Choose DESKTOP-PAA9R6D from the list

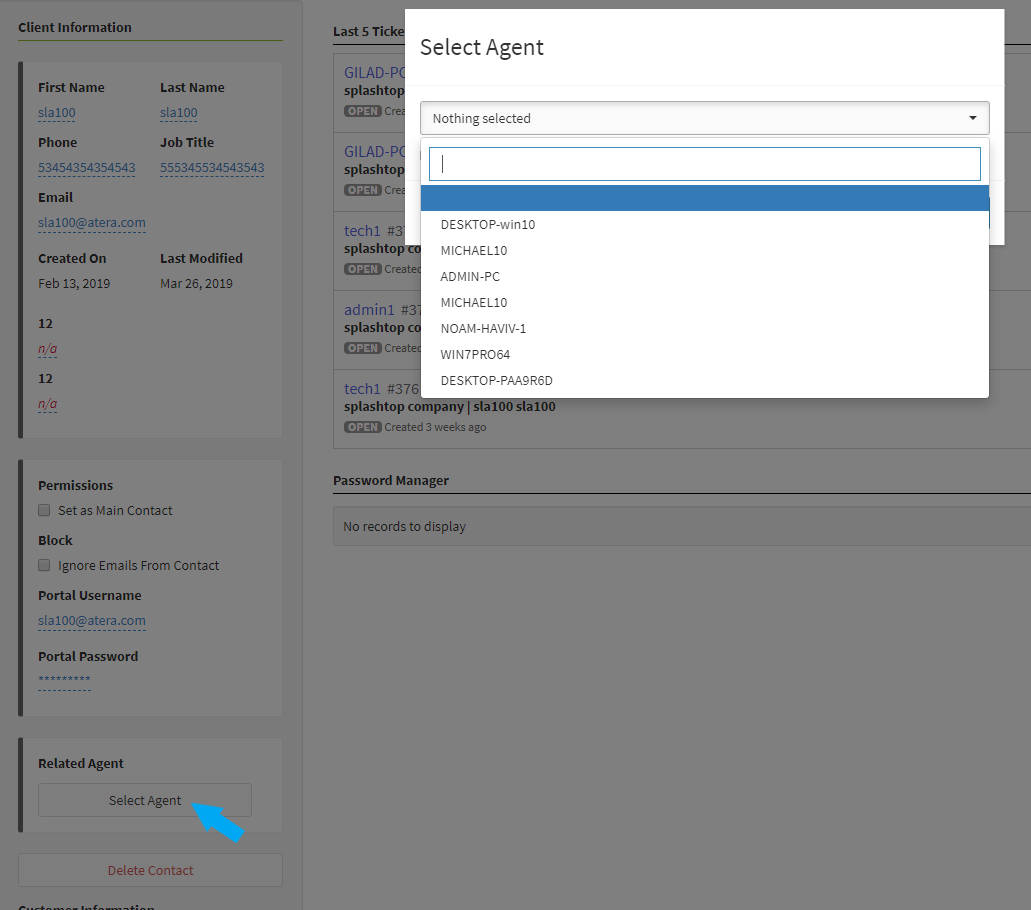click(x=496, y=380)
